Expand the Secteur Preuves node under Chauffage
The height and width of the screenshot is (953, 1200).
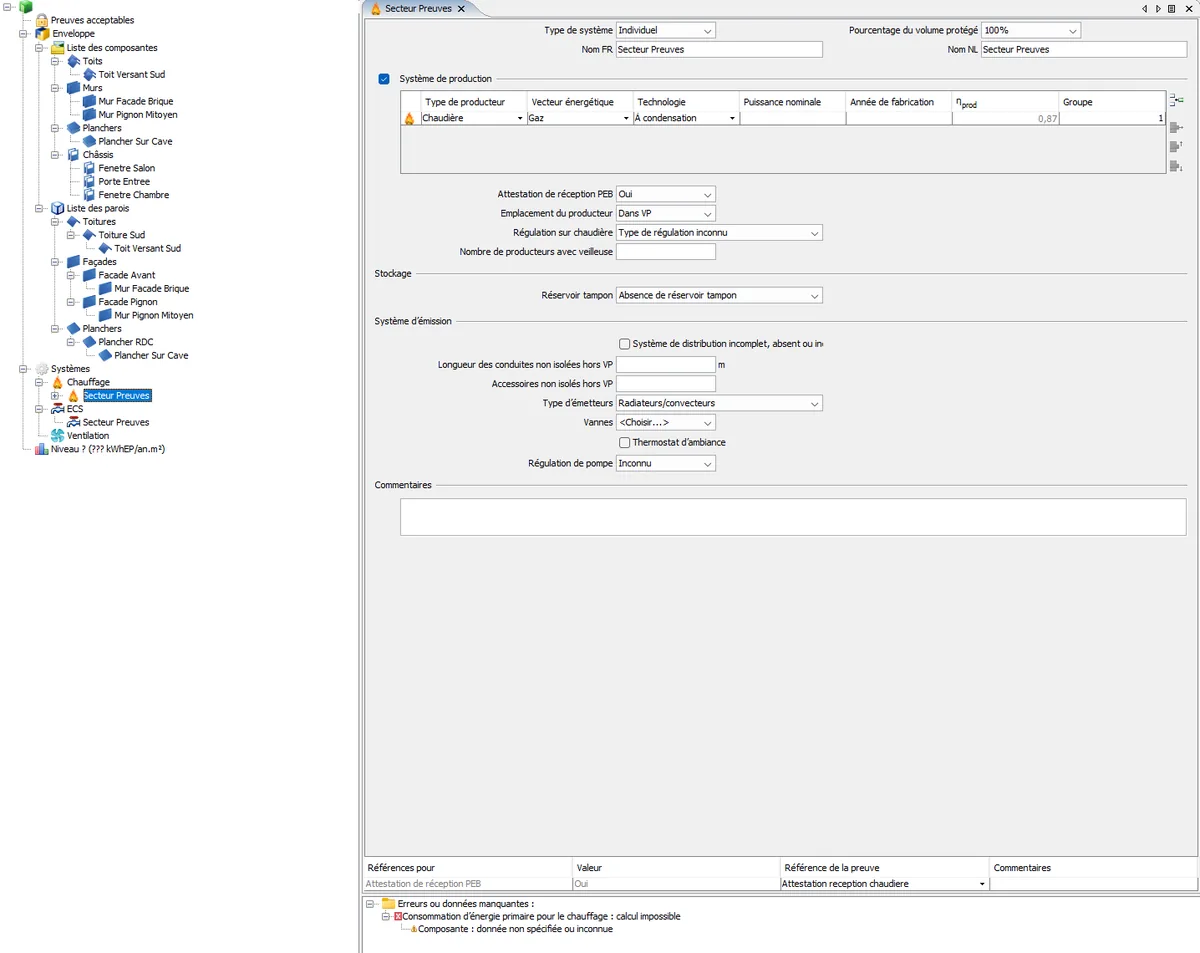pyautogui.click(x=56, y=396)
